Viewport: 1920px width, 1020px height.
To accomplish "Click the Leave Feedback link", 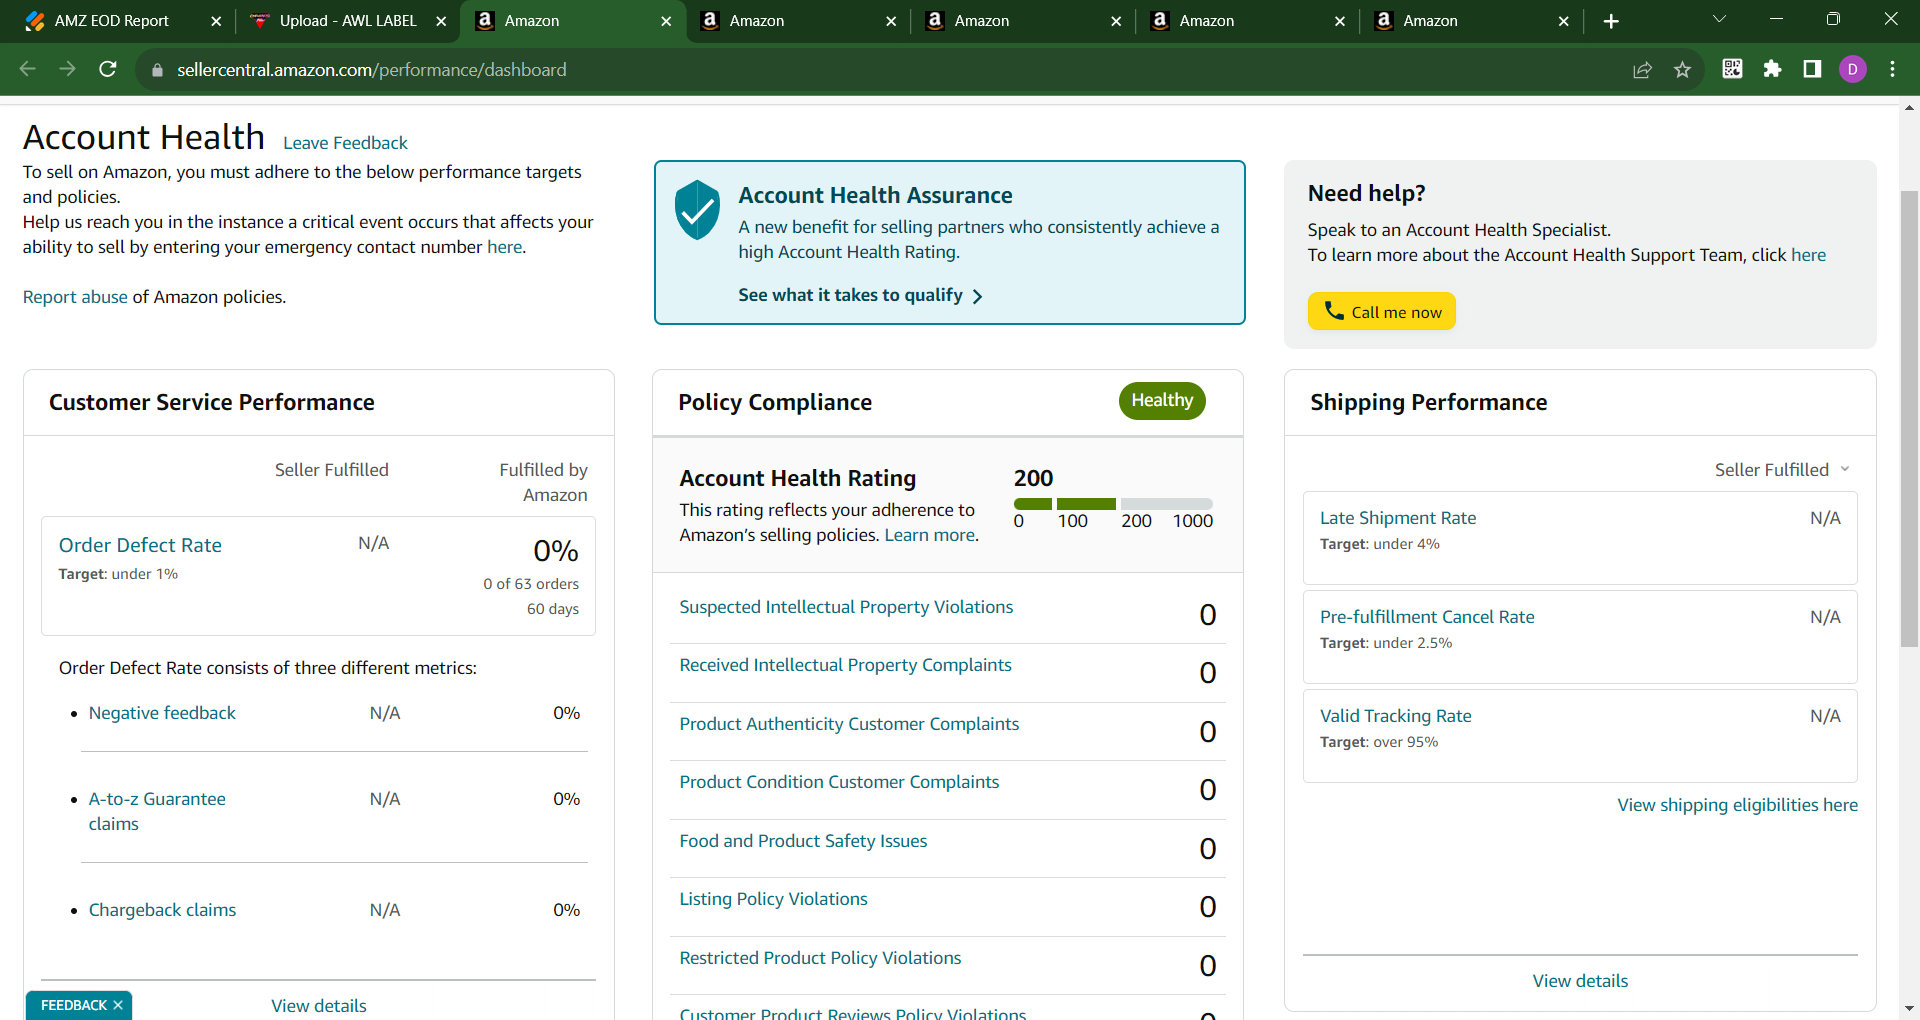I will 345,143.
